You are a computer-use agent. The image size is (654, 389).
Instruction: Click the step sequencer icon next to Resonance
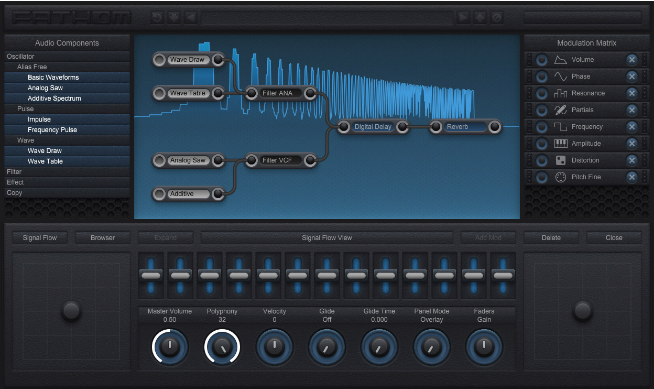coord(560,93)
